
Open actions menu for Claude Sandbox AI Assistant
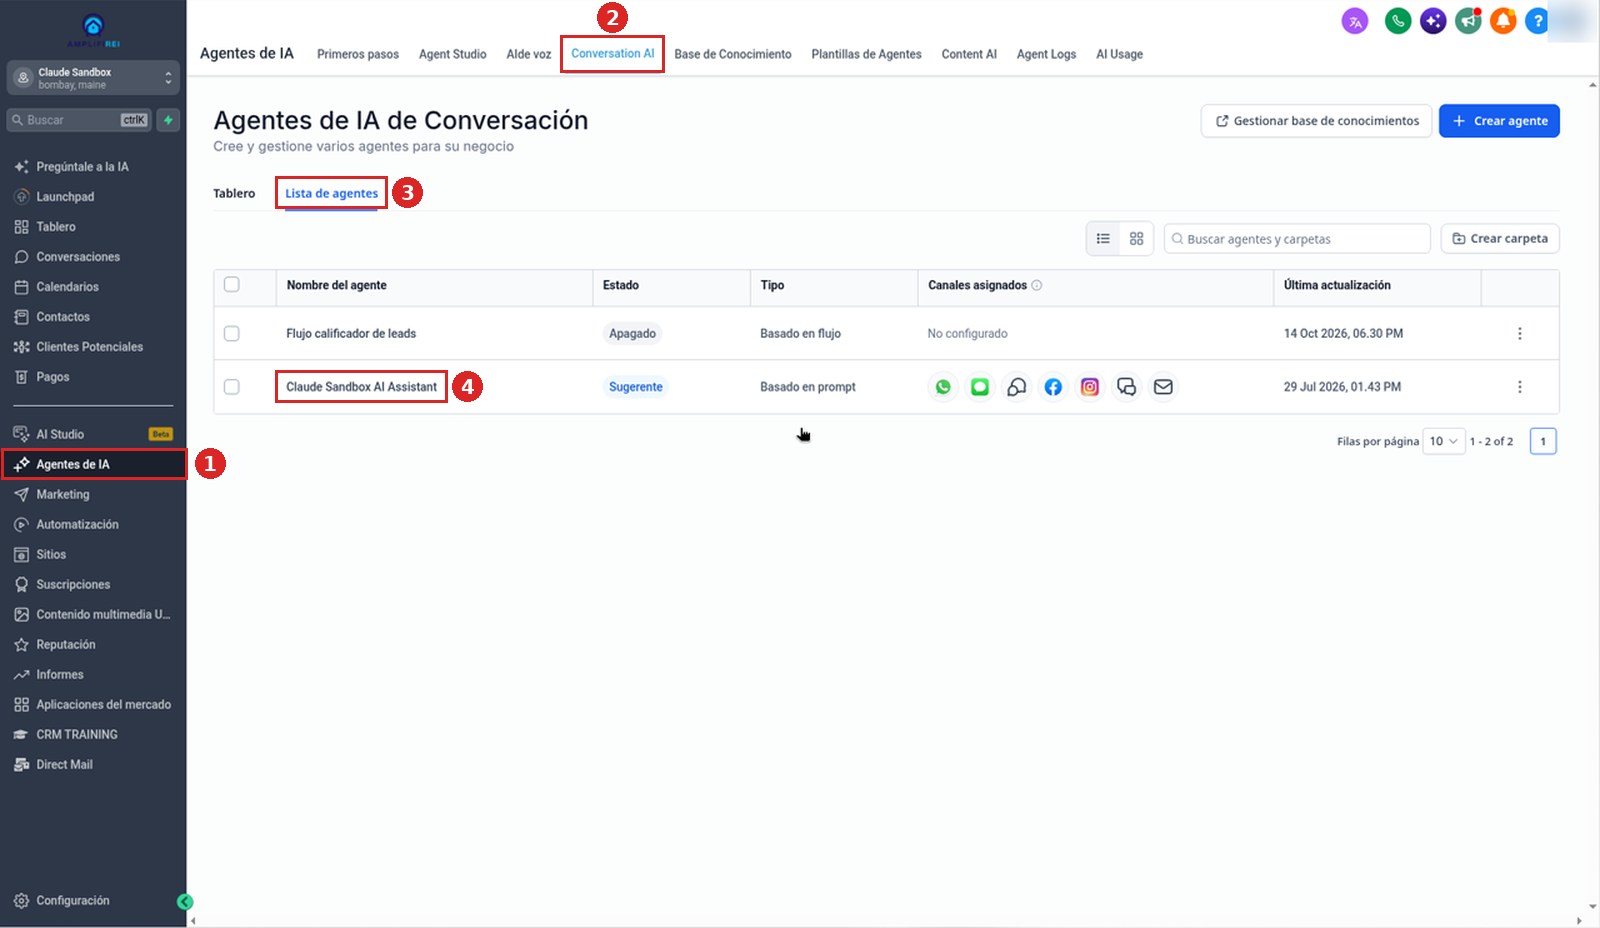tap(1519, 387)
